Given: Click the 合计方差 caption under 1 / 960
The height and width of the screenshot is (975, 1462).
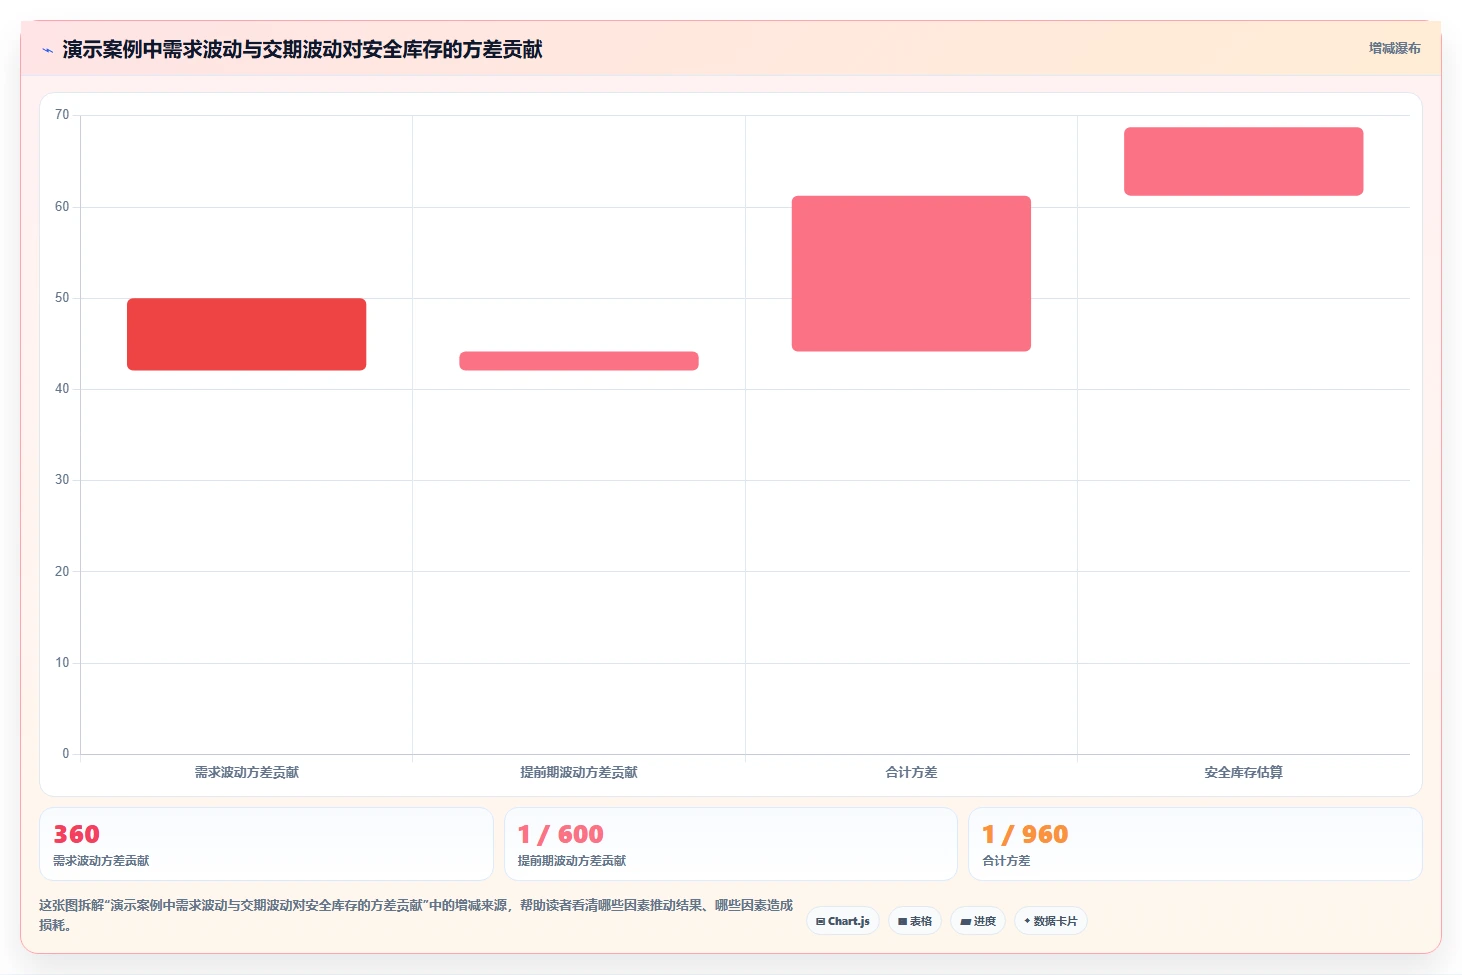Looking at the screenshot, I should tap(1006, 861).
